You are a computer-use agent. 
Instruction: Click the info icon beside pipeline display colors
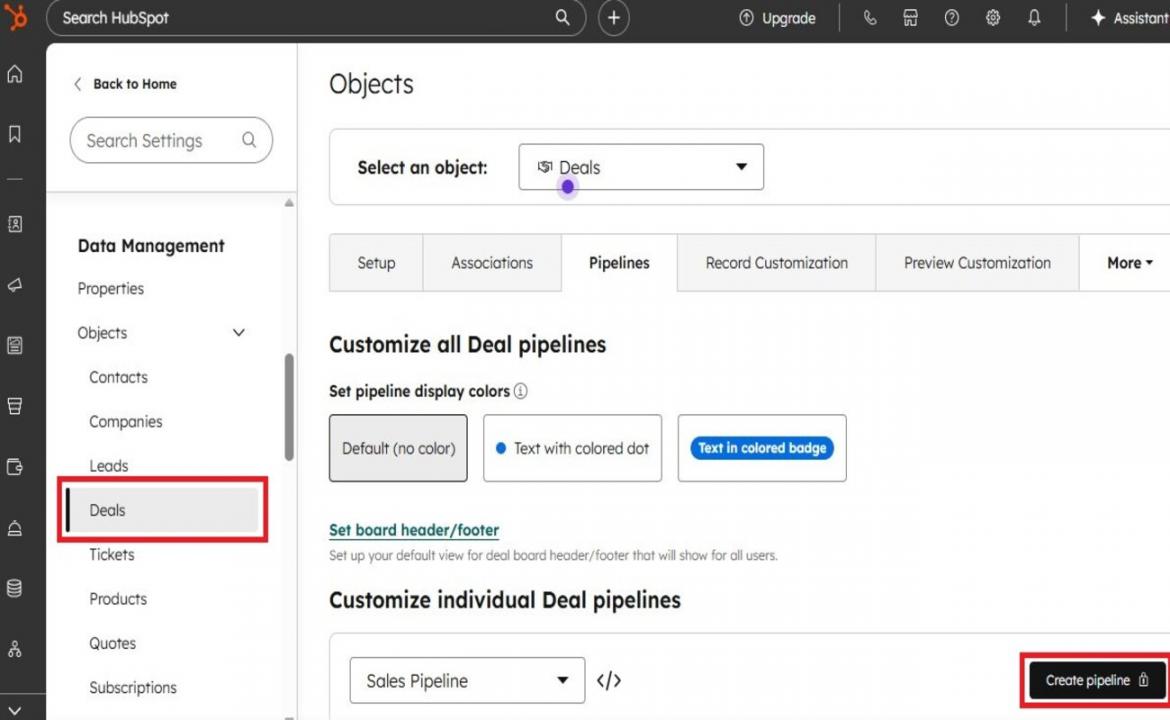coord(521,391)
